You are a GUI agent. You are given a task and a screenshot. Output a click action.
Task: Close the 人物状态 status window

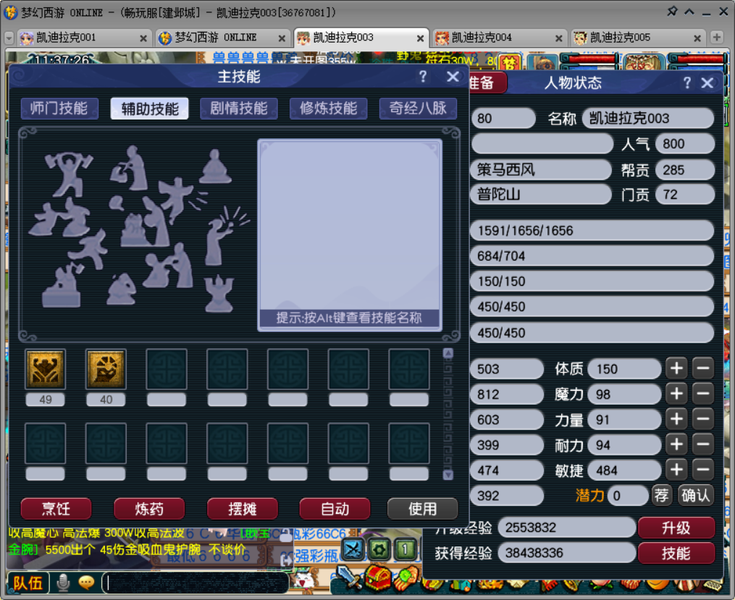707,83
